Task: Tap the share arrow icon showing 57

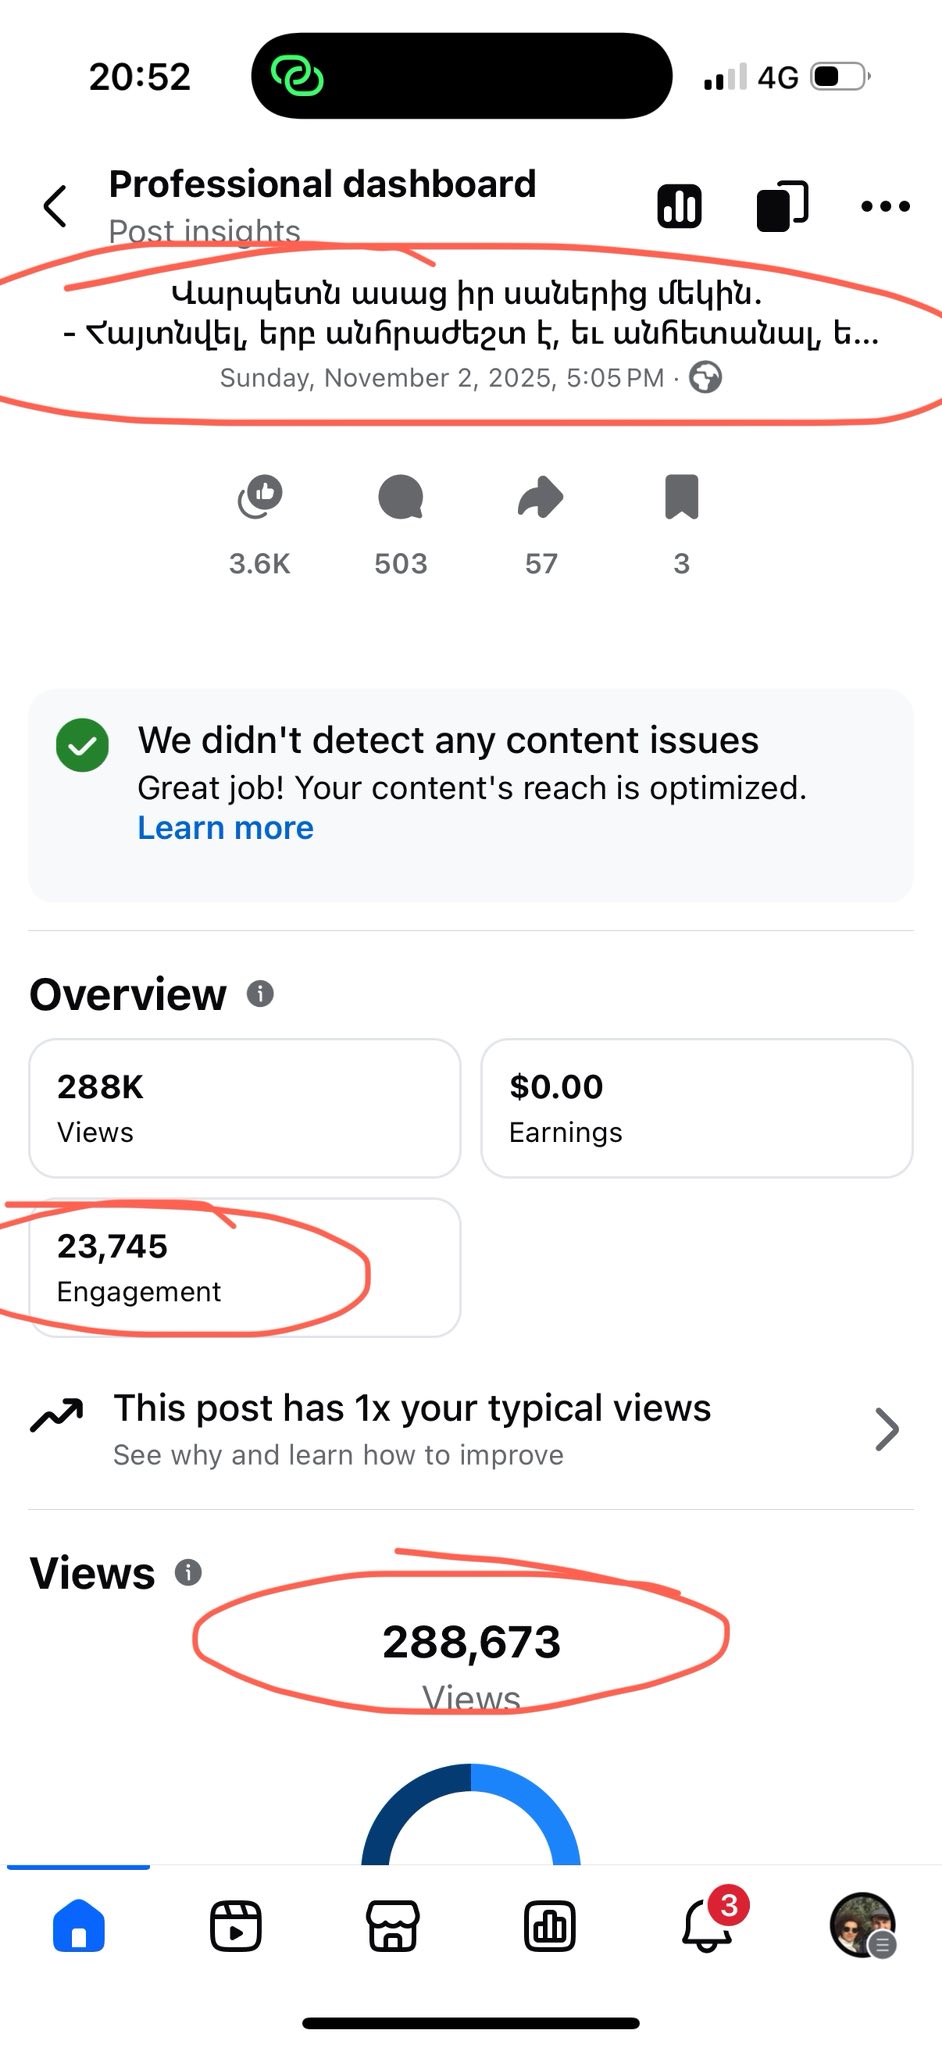Action: point(541,498)
